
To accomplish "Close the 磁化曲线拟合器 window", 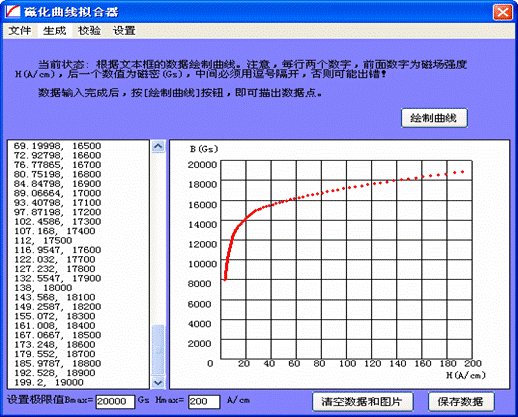I will (x=502, y=13).
